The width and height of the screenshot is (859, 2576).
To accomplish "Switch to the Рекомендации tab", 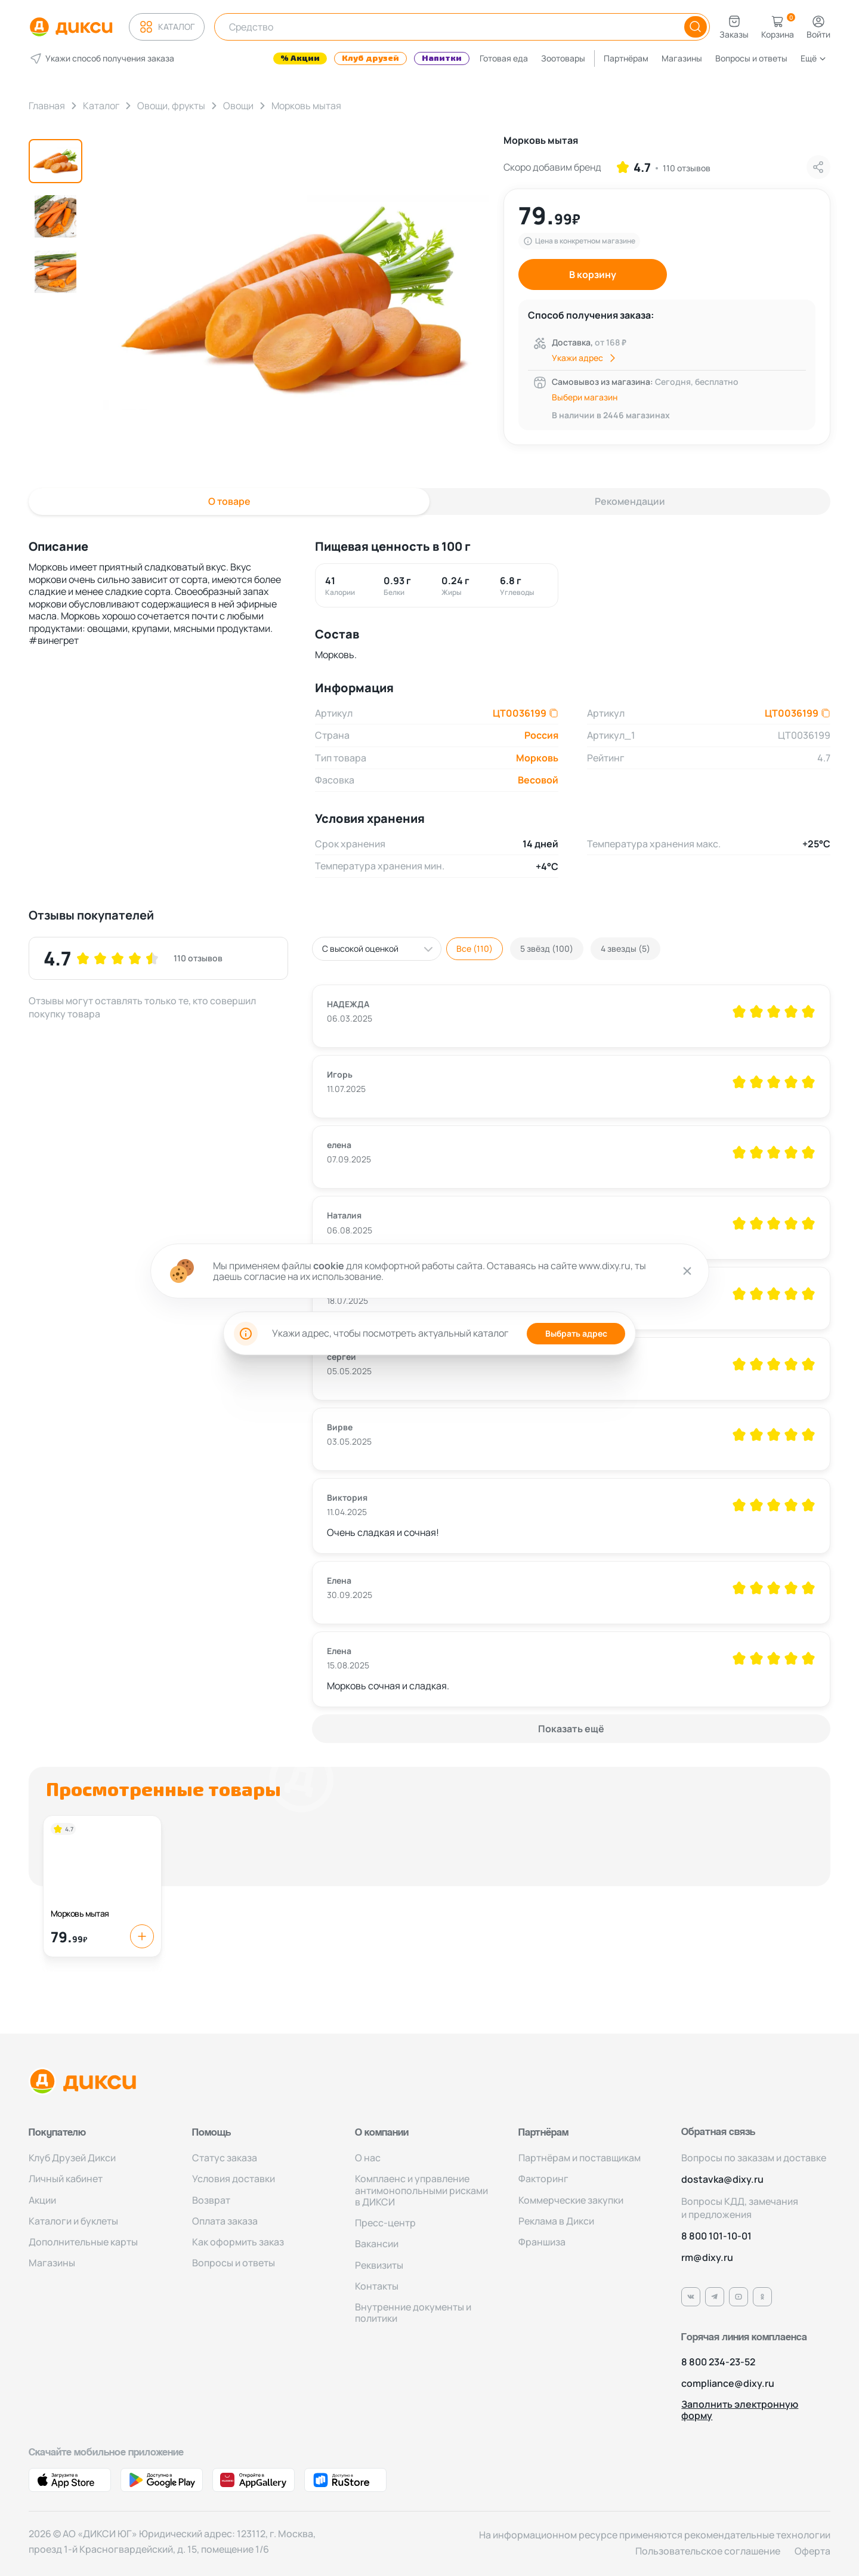I will [x=629, y=502].
